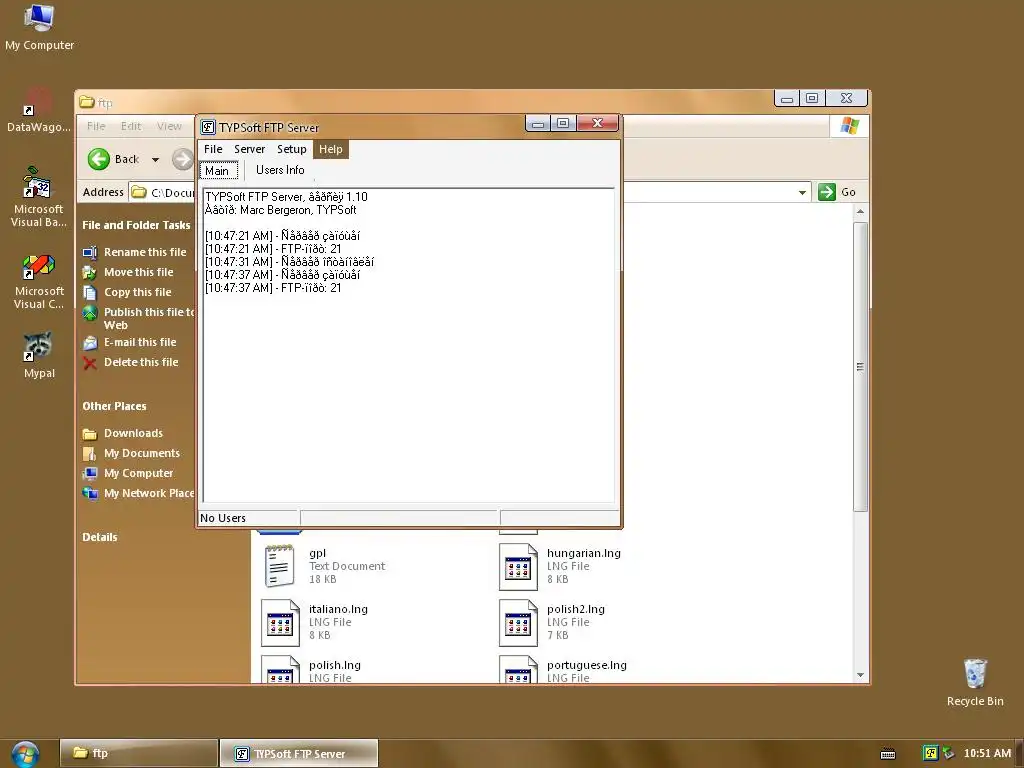The height and width of the screenshot is (768, 1024).
Task: Click the Downloads link in Other Places
Action: (x=133, y=434)
